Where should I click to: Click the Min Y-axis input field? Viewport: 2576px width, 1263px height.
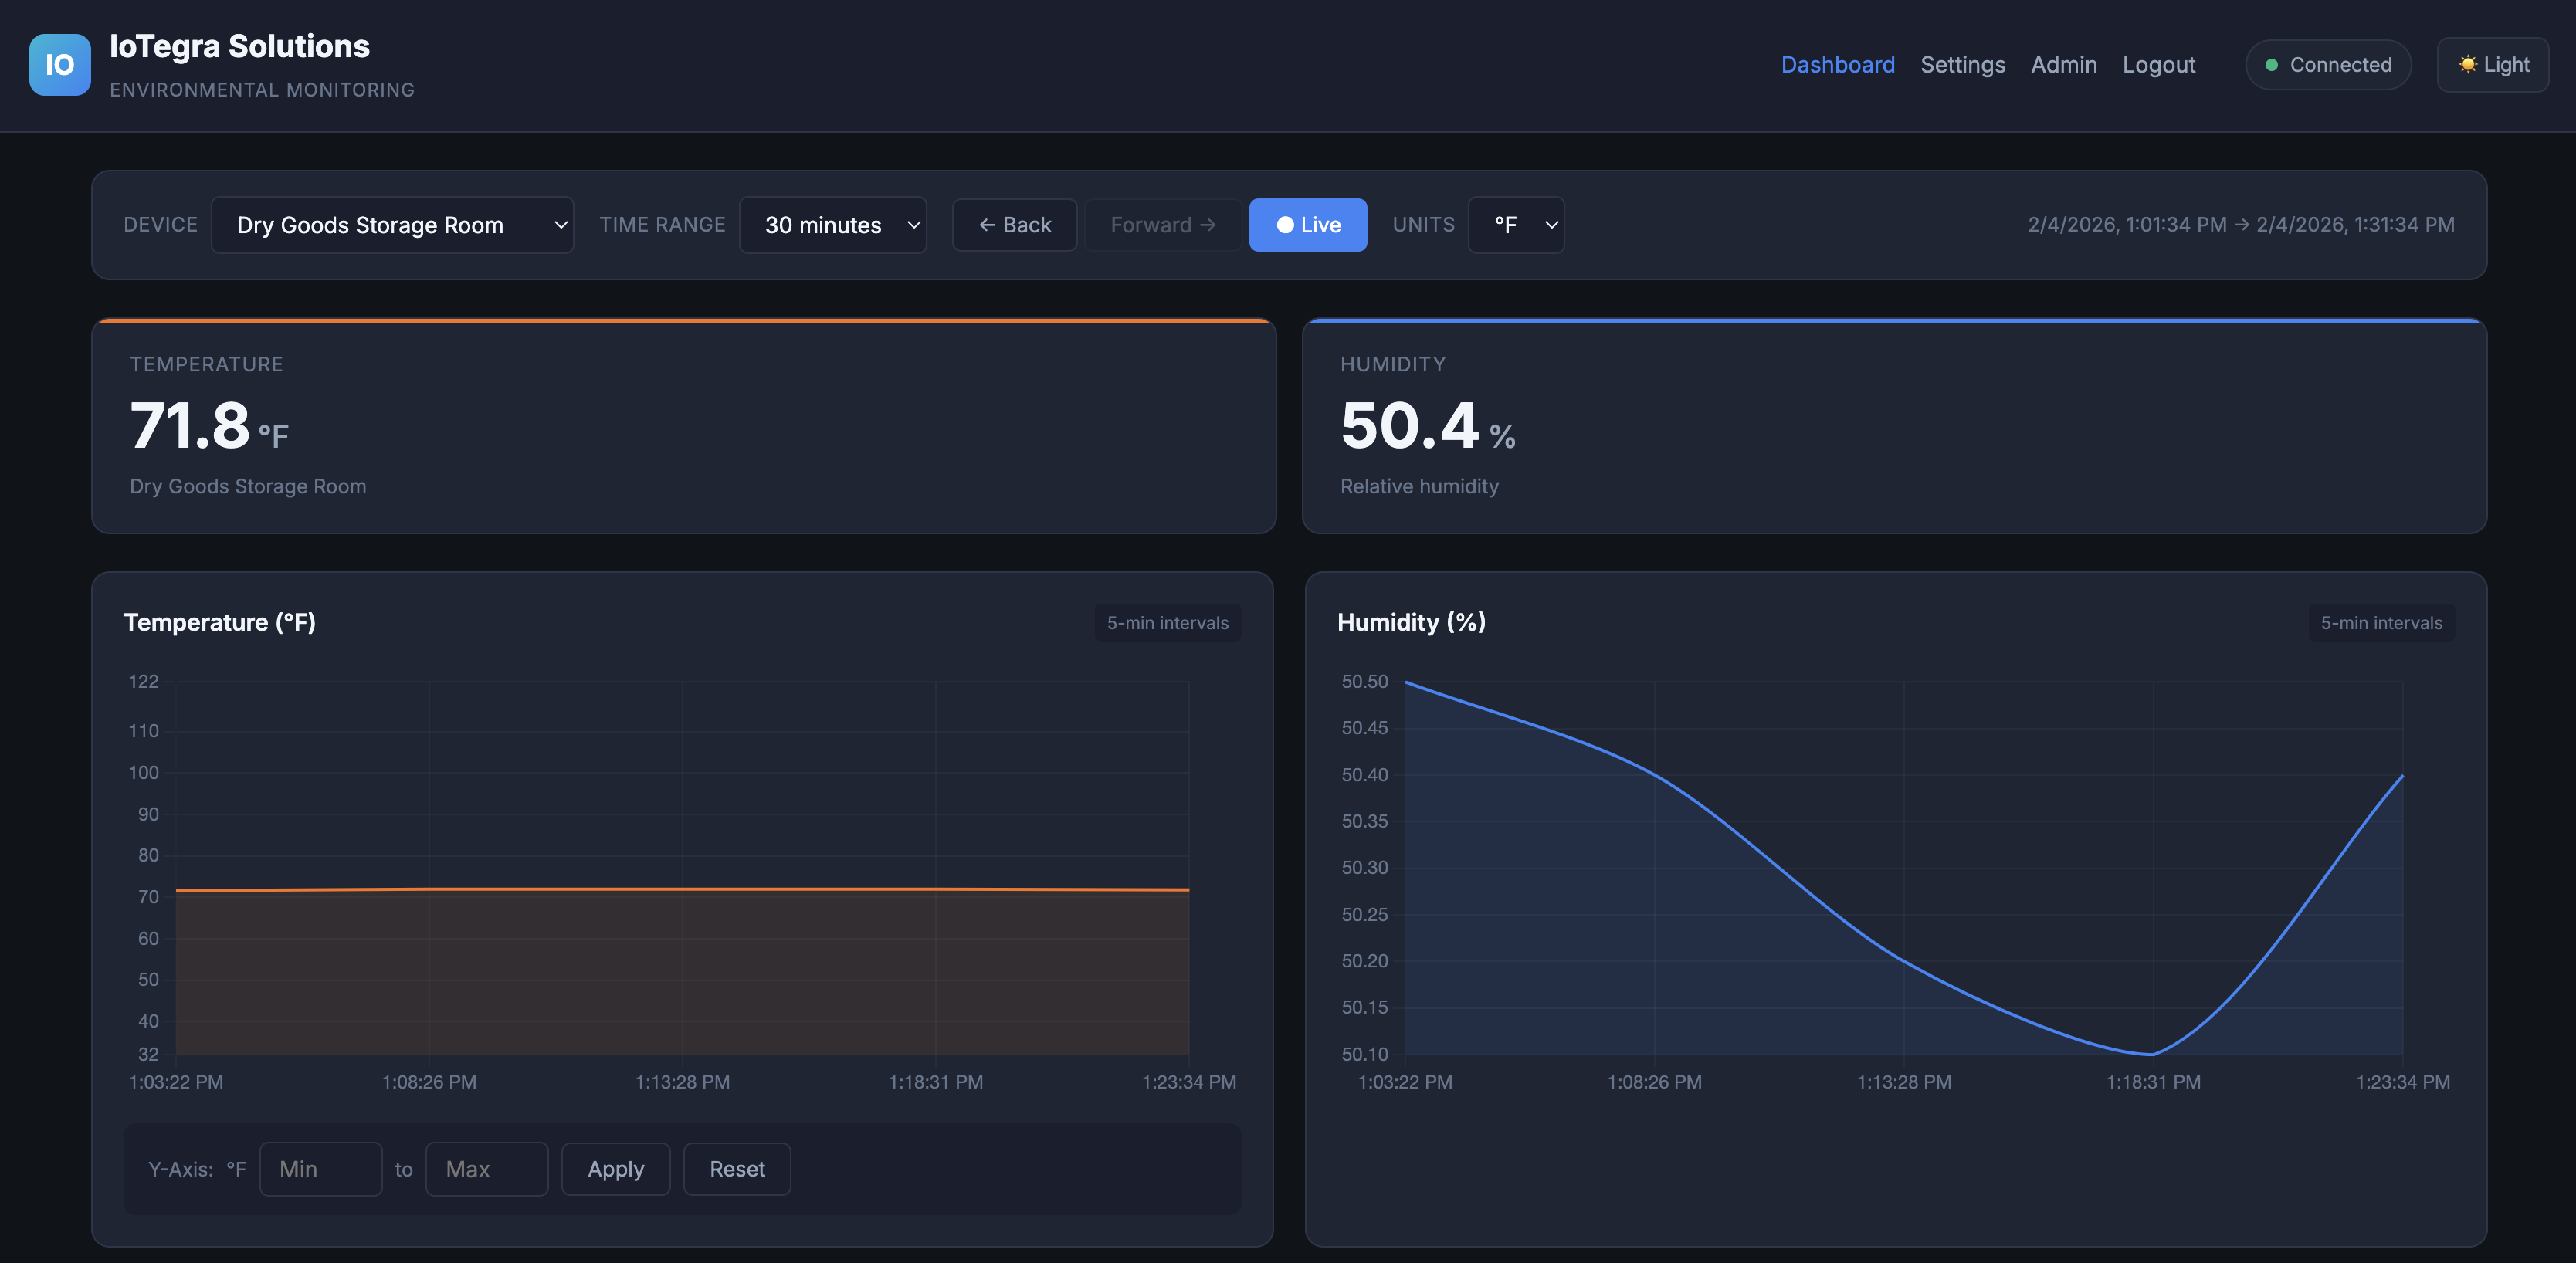click(320, 1168)
